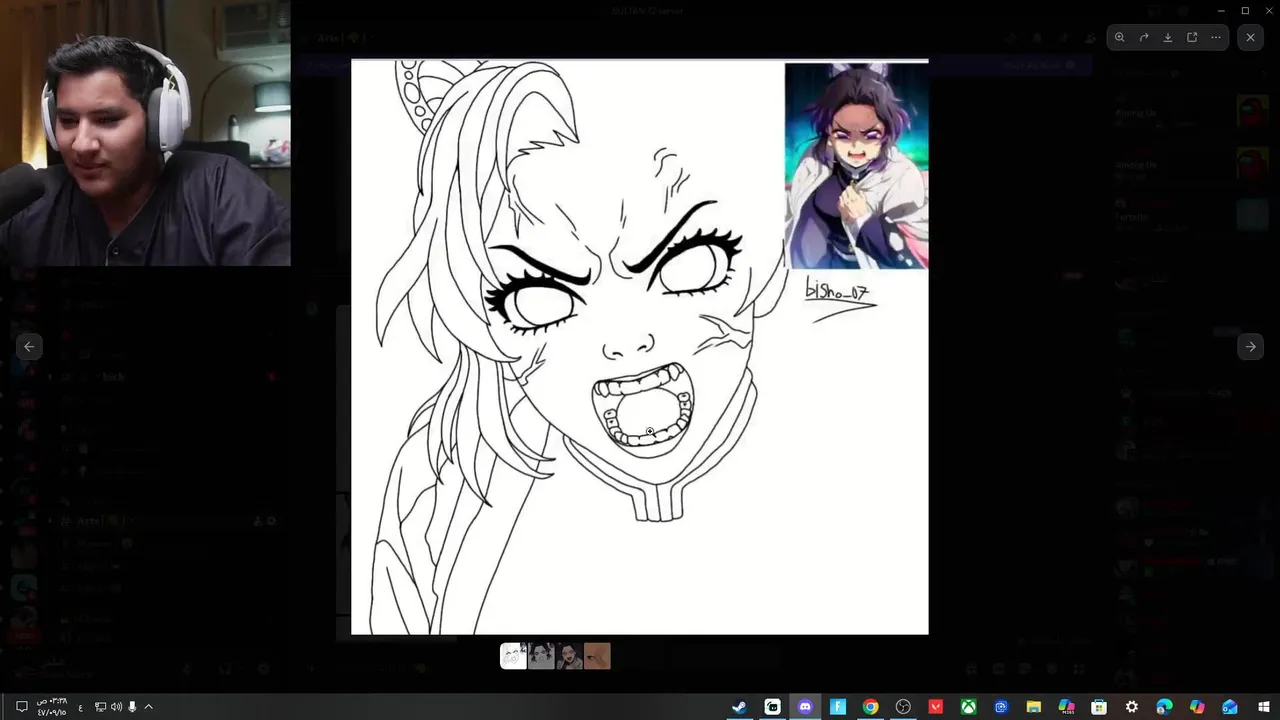Open Microsoft 365 app on taskbar

click(1066, 707)
